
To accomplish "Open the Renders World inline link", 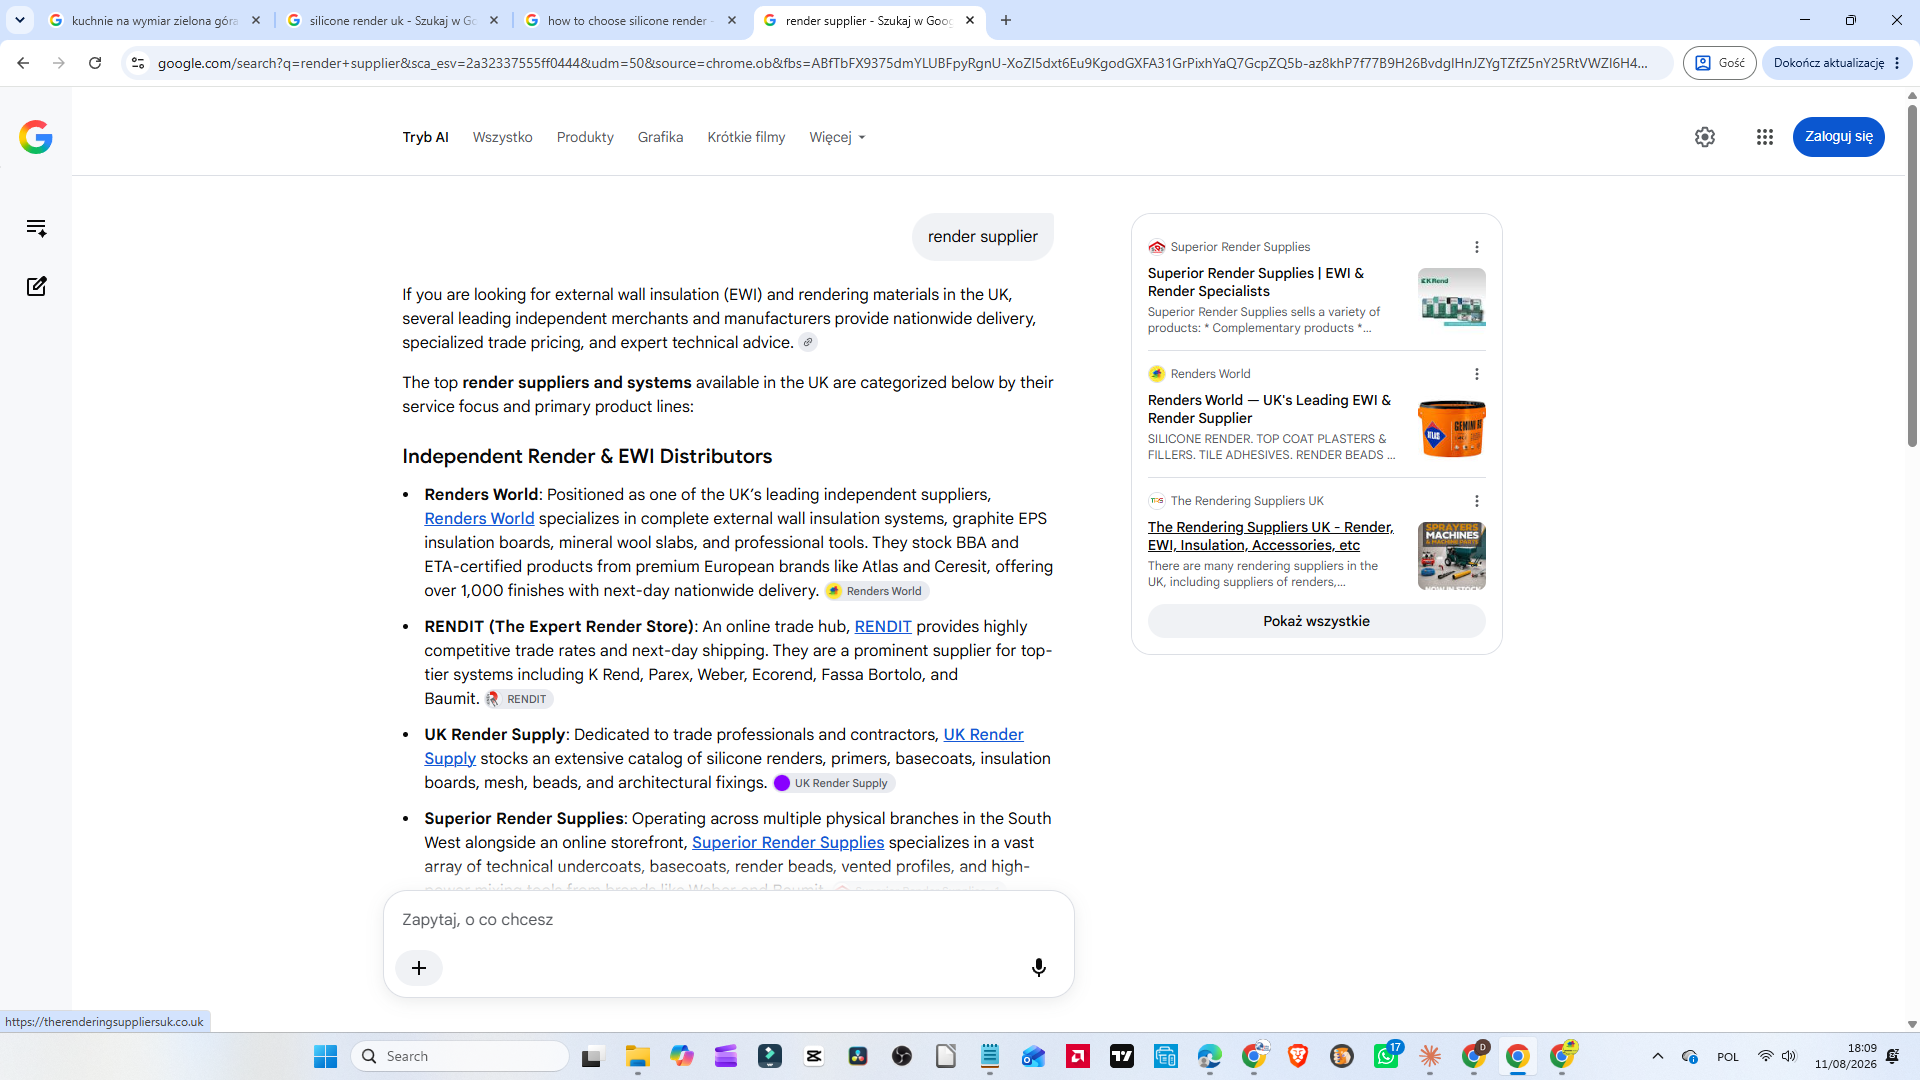I will (479, 518).
